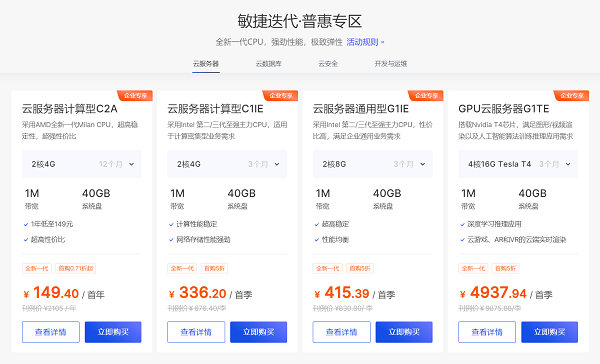This screenshot has width=600, height=364.
Task: Open the 活动规则 link
Action: point(365,42)
